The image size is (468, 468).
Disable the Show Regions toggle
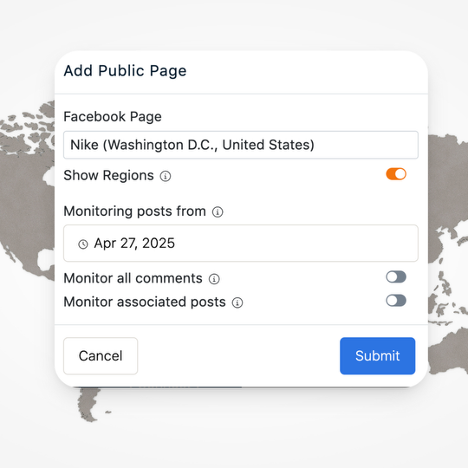point(396,174)
